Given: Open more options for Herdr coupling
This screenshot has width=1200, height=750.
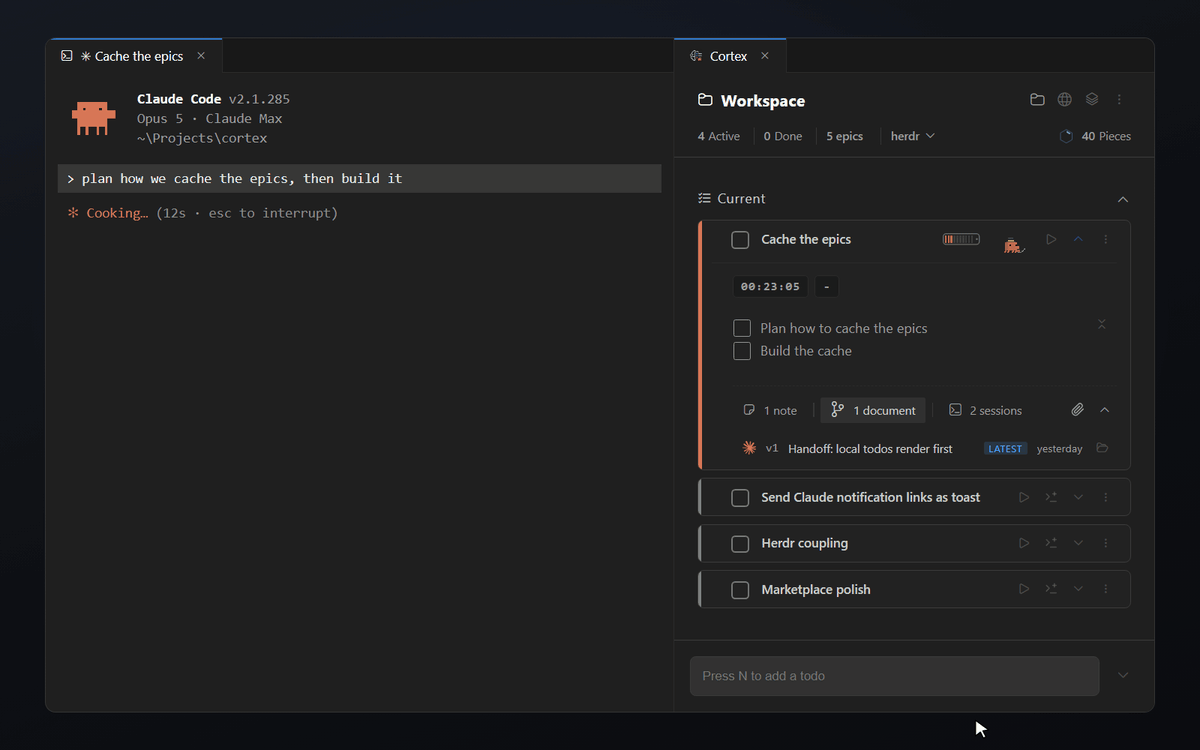Looking at the screenshot, I should [x=1106, y=544].
